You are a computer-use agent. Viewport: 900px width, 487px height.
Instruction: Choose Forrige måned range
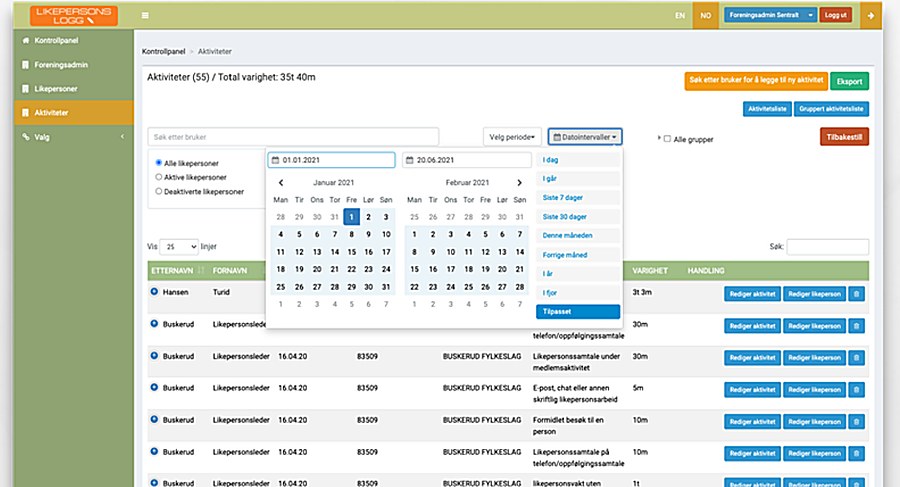578,254
